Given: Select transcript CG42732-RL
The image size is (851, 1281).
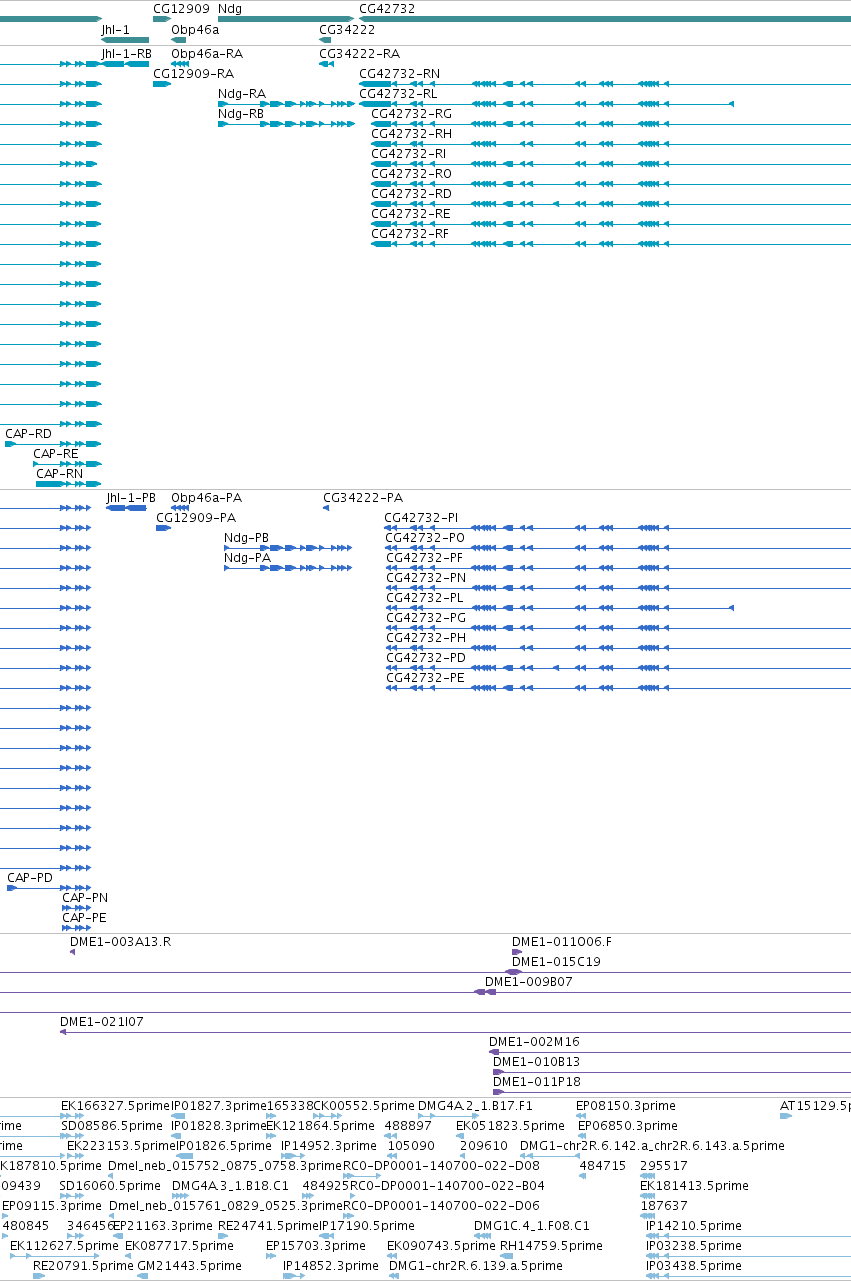Looking at the screenshot, I should pyautogui.click(x=398, y=93).
